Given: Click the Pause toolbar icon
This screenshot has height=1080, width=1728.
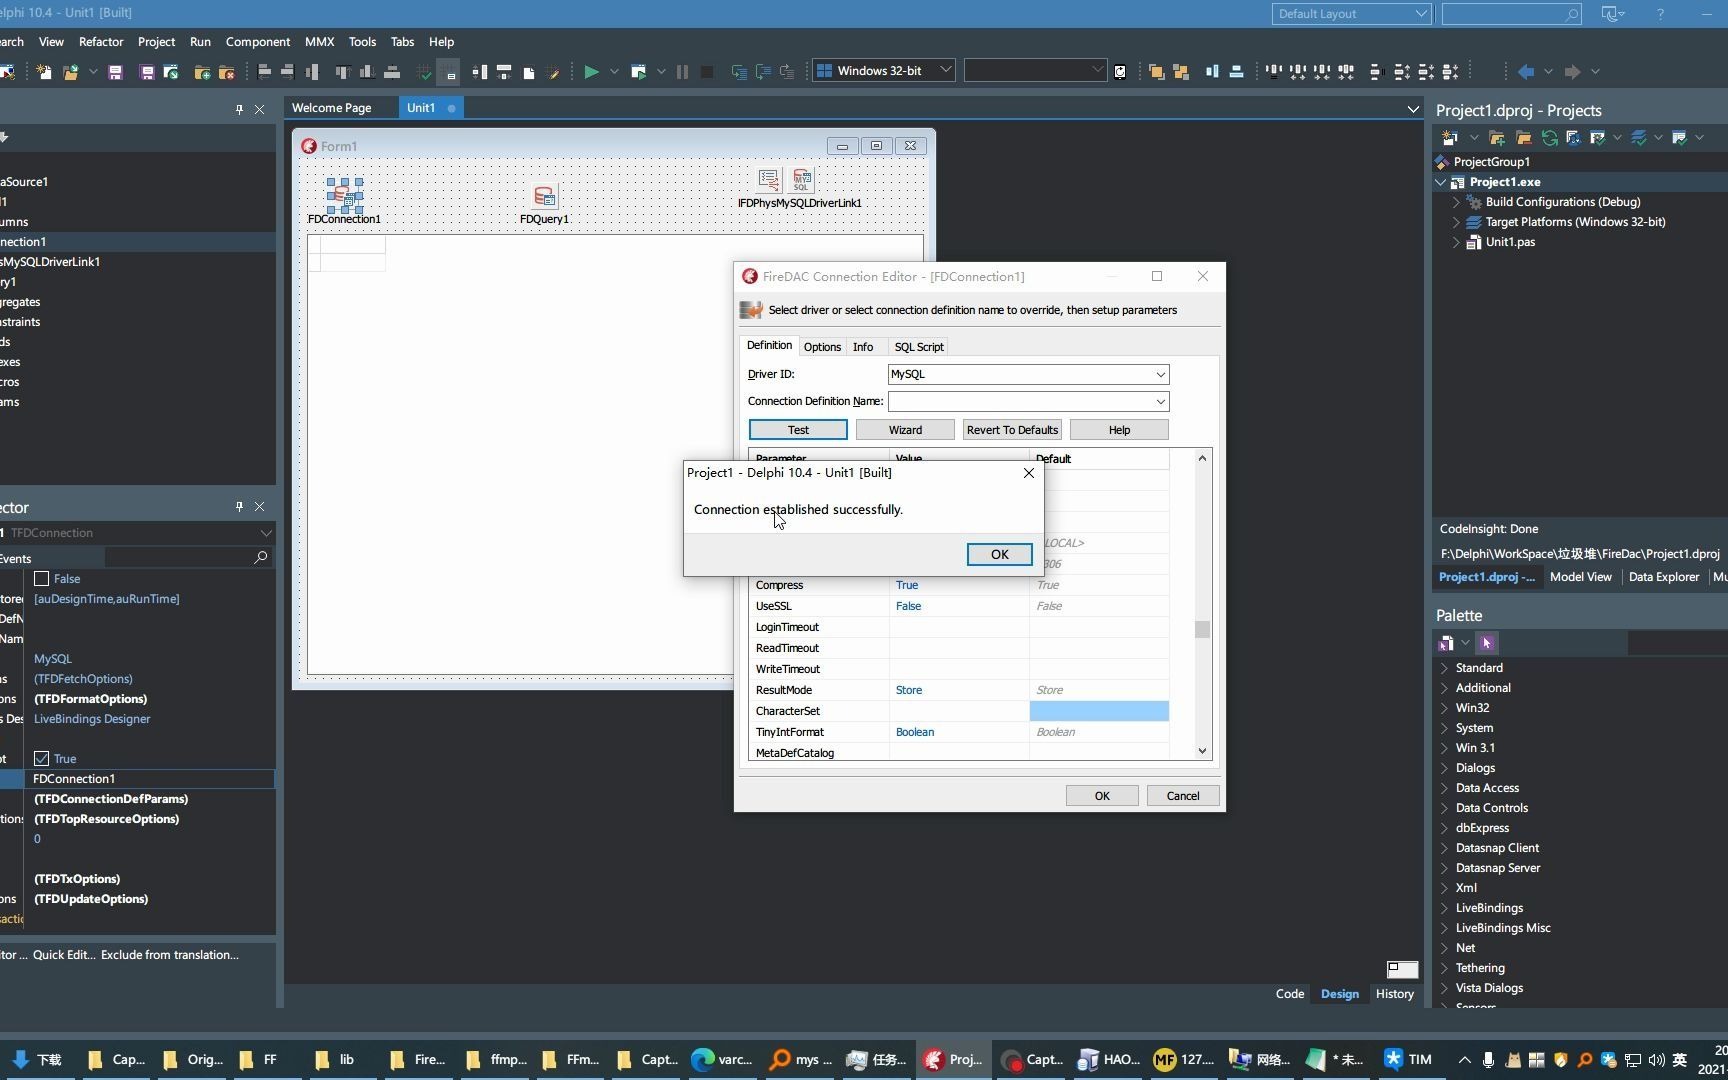Looking at the screenshot, I should [683, 72].
